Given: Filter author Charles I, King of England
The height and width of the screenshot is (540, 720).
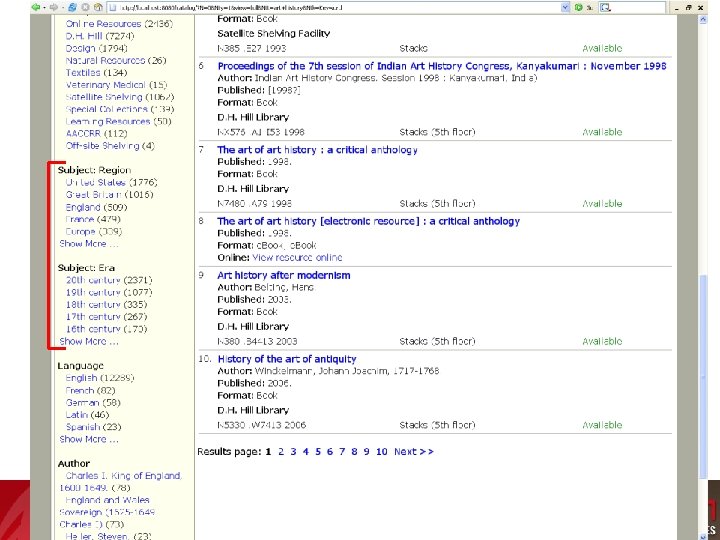Looking at the screenshot, I should pyautogui.click(x=121, y=482).
